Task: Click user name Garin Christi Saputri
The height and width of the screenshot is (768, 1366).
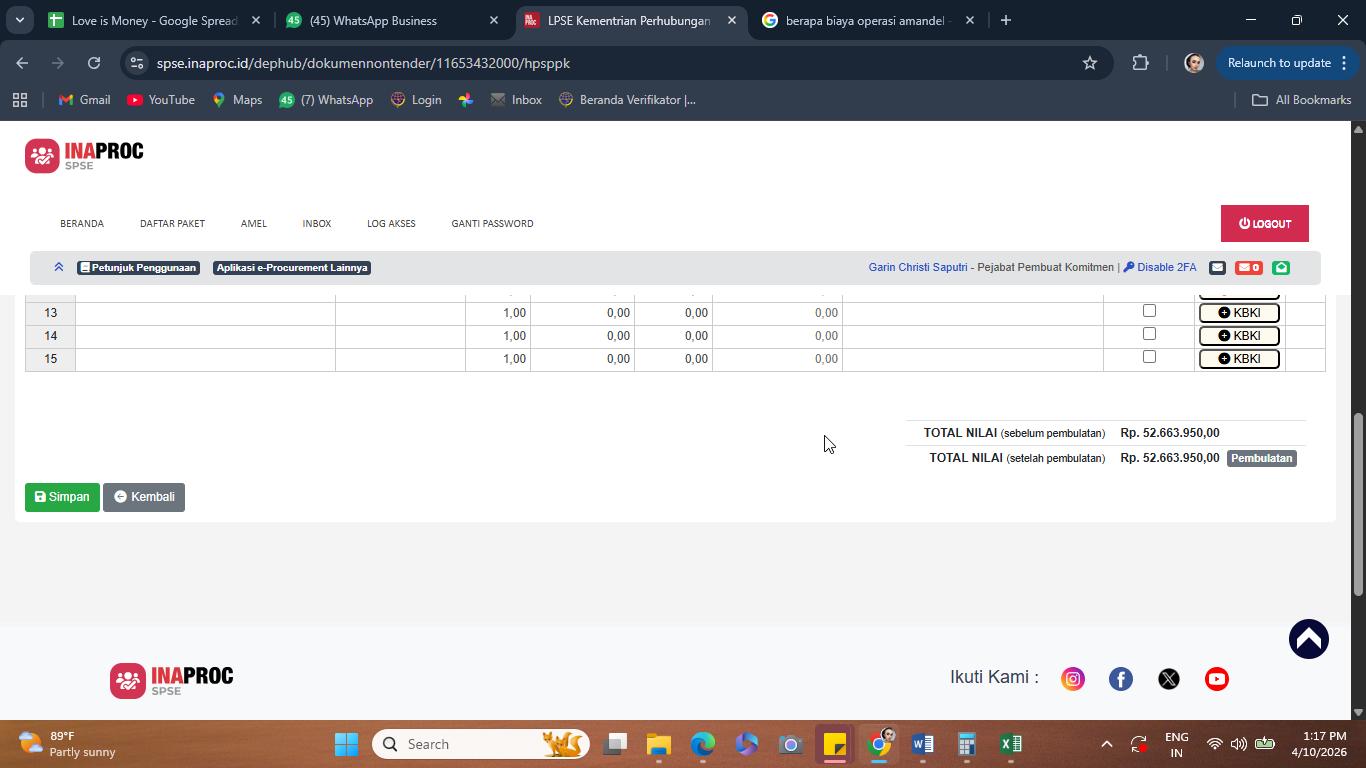Action: 918,267
